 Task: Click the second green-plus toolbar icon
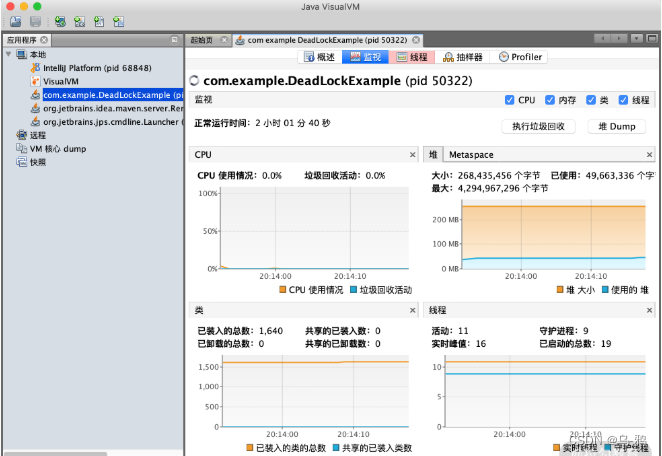(x=79, y=22)
